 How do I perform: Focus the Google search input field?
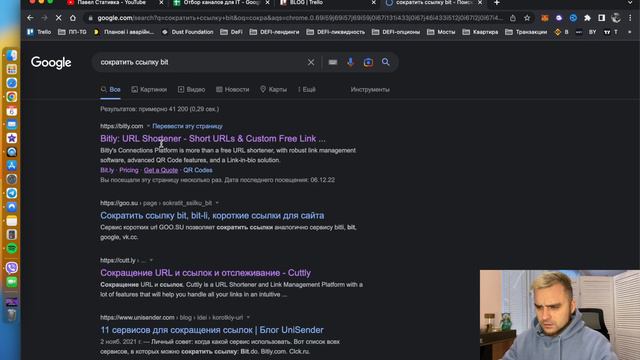[200, 62]
